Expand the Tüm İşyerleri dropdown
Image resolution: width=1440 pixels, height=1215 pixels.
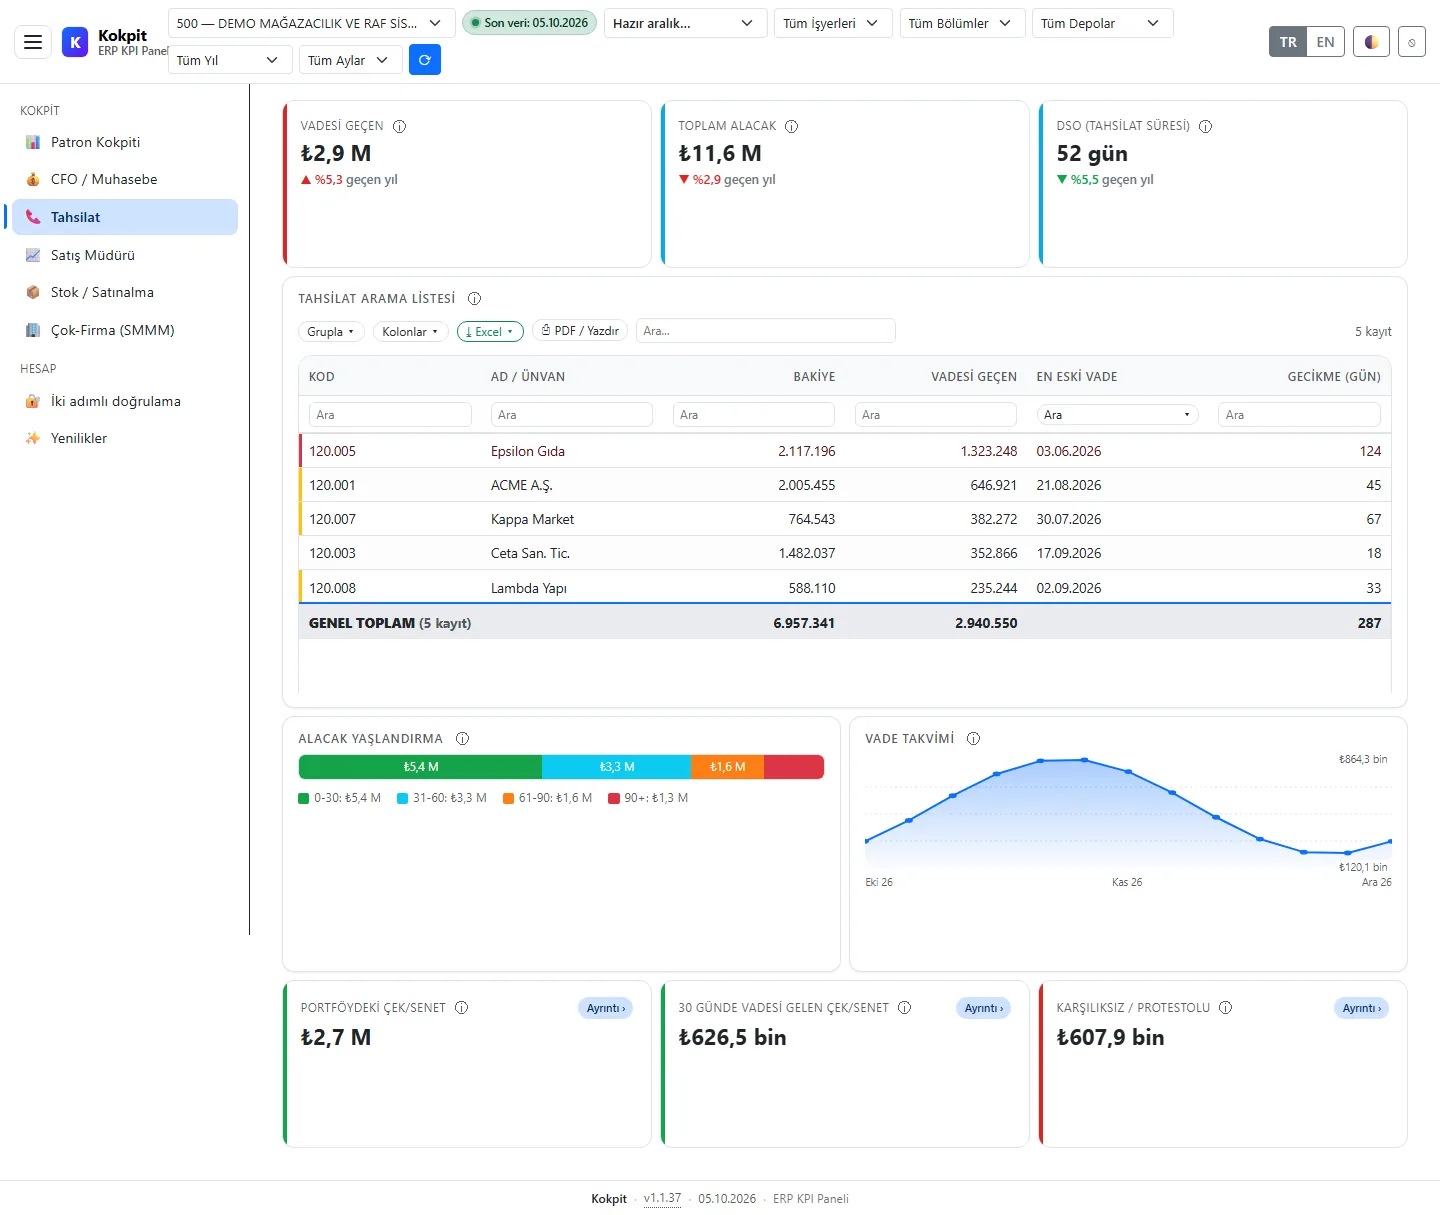click(x=833, y=23)
